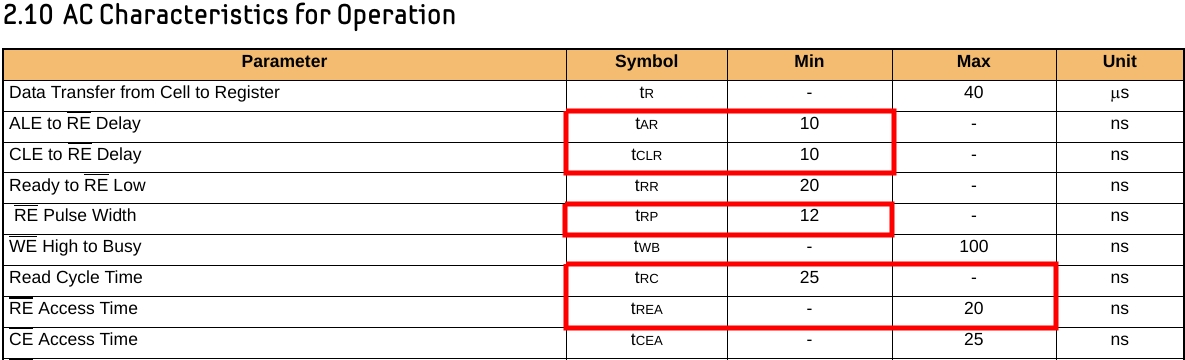This screenshot has width=1185, height=360.
Task: Click the tRP symbol cell
Action: tap(646, 216)
